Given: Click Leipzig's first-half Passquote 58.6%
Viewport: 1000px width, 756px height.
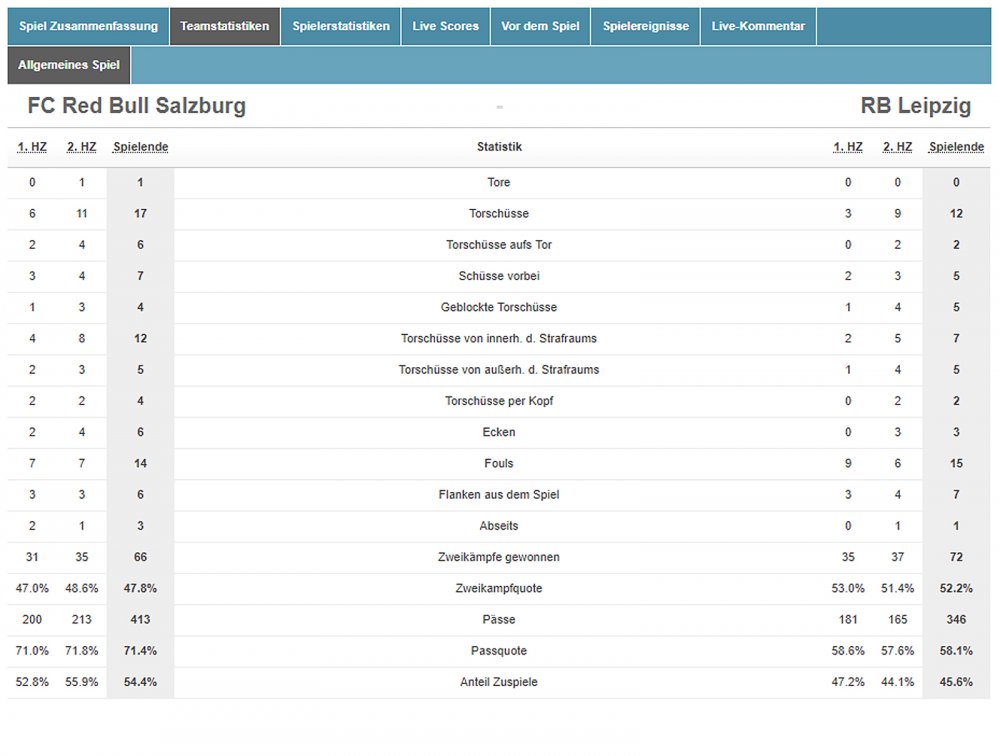Looking at the screenshot, I should pos(848,651).
